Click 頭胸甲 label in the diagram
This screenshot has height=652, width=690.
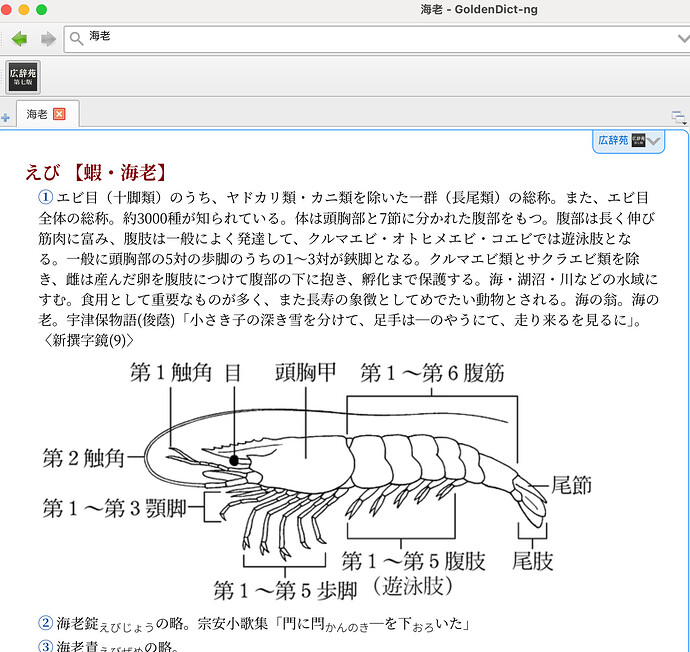(x=306, y=372)
